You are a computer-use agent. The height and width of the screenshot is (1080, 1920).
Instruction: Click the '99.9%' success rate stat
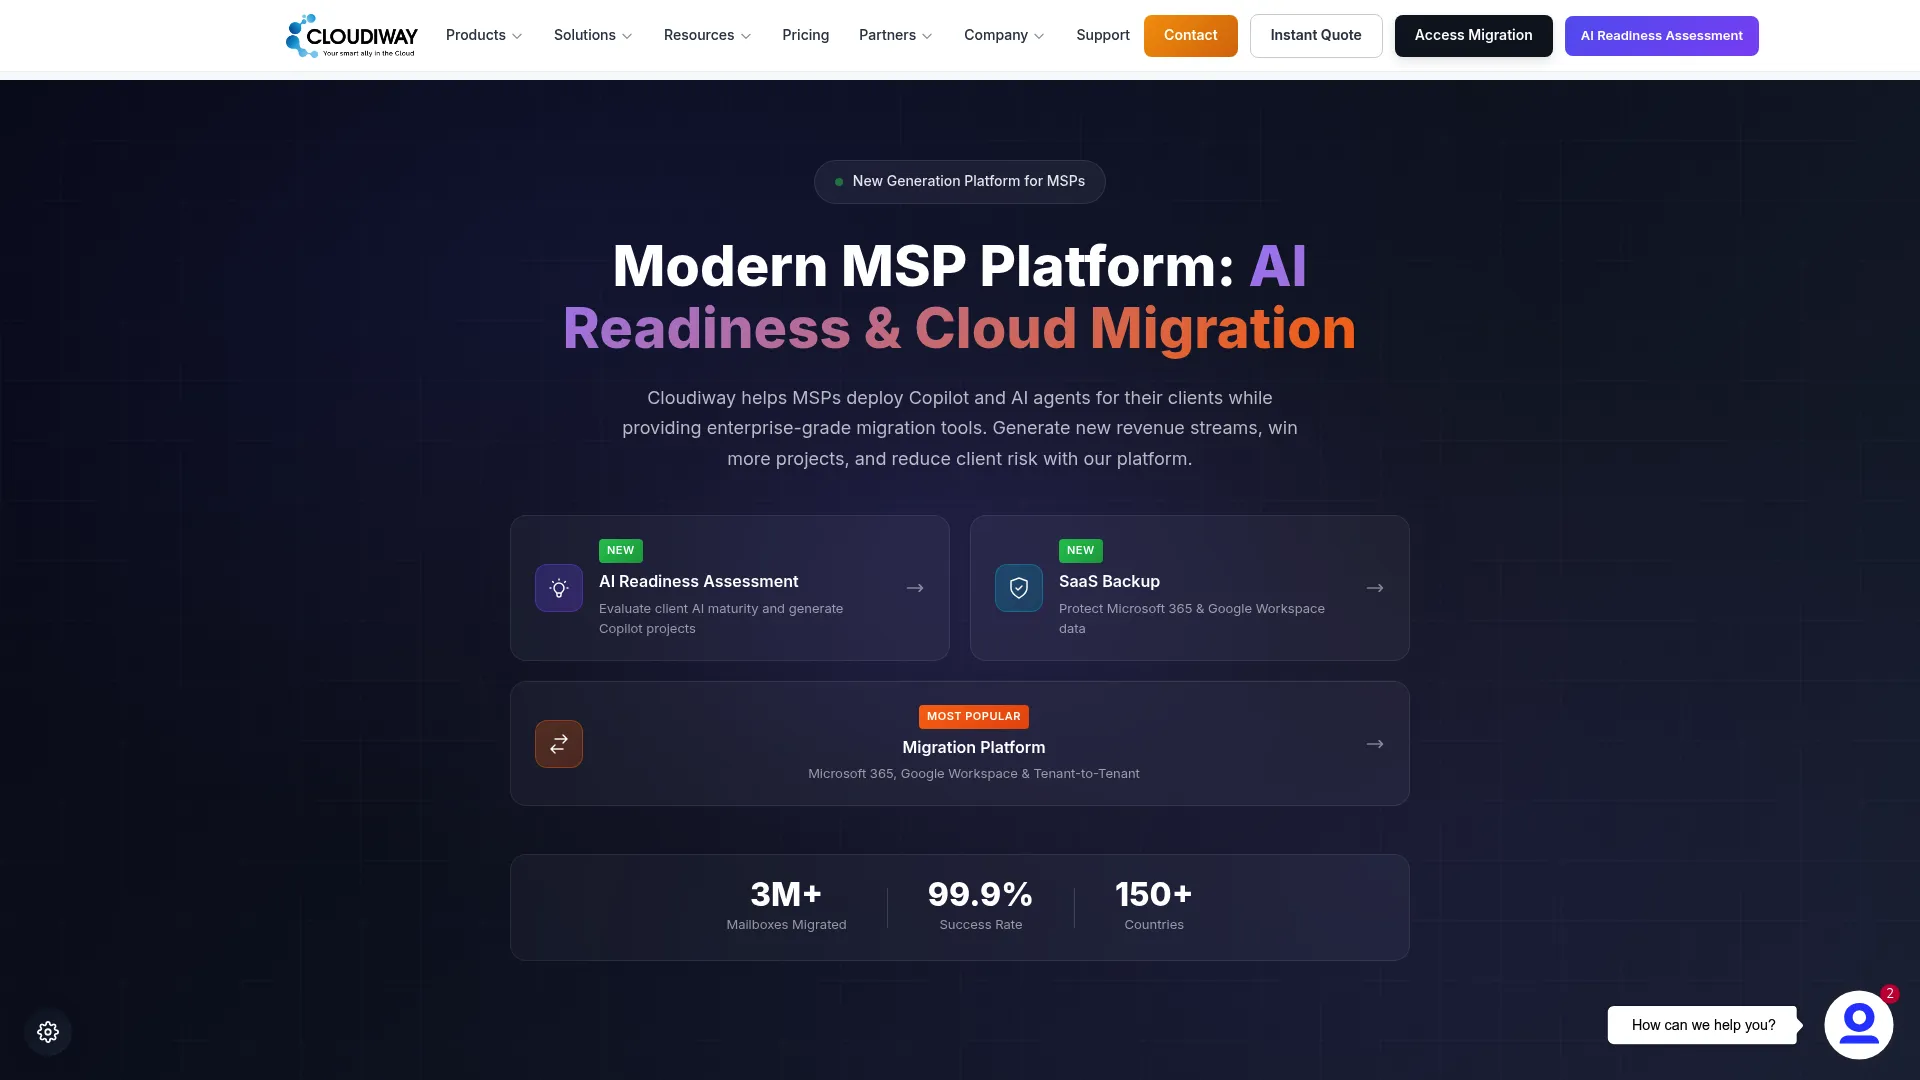pos(980,894)
